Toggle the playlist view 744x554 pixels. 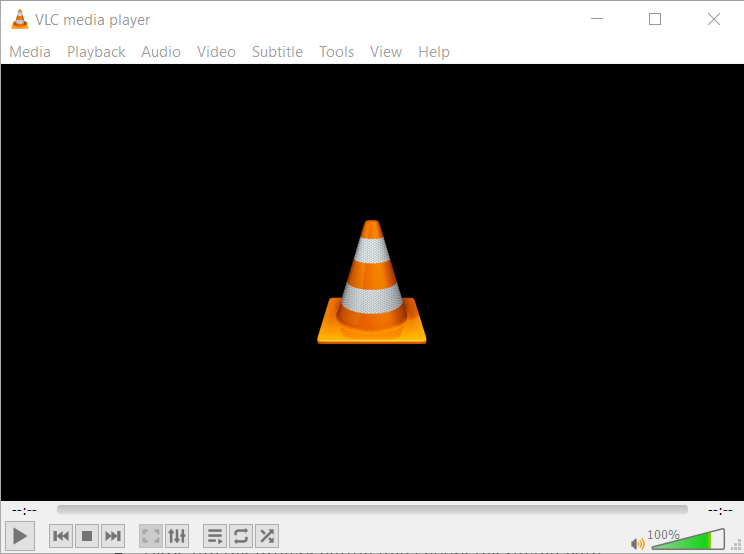tap(215, 536)
